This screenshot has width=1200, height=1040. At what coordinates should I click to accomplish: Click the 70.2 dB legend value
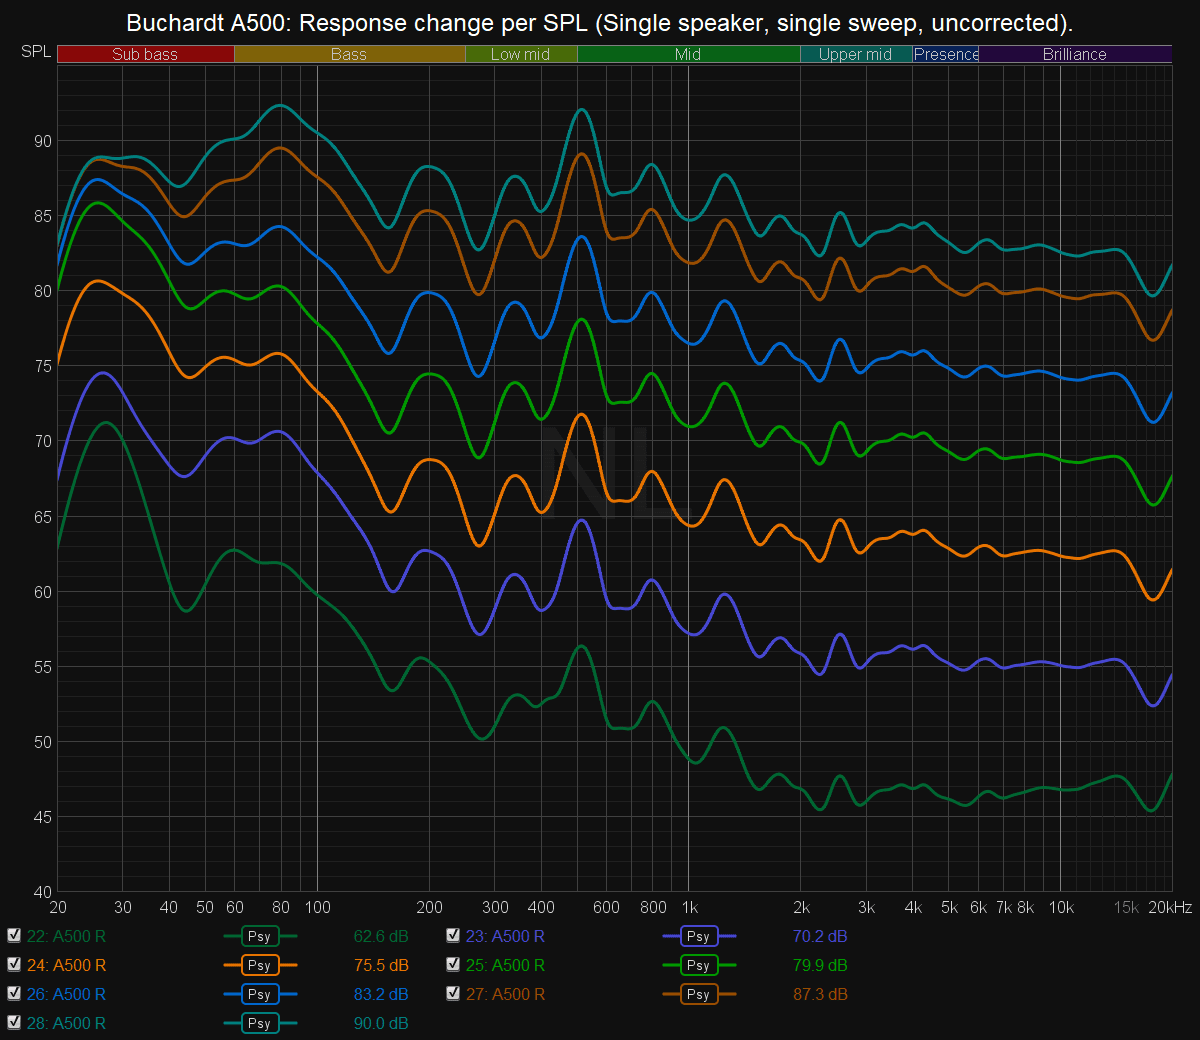click(x=820, y=937)
